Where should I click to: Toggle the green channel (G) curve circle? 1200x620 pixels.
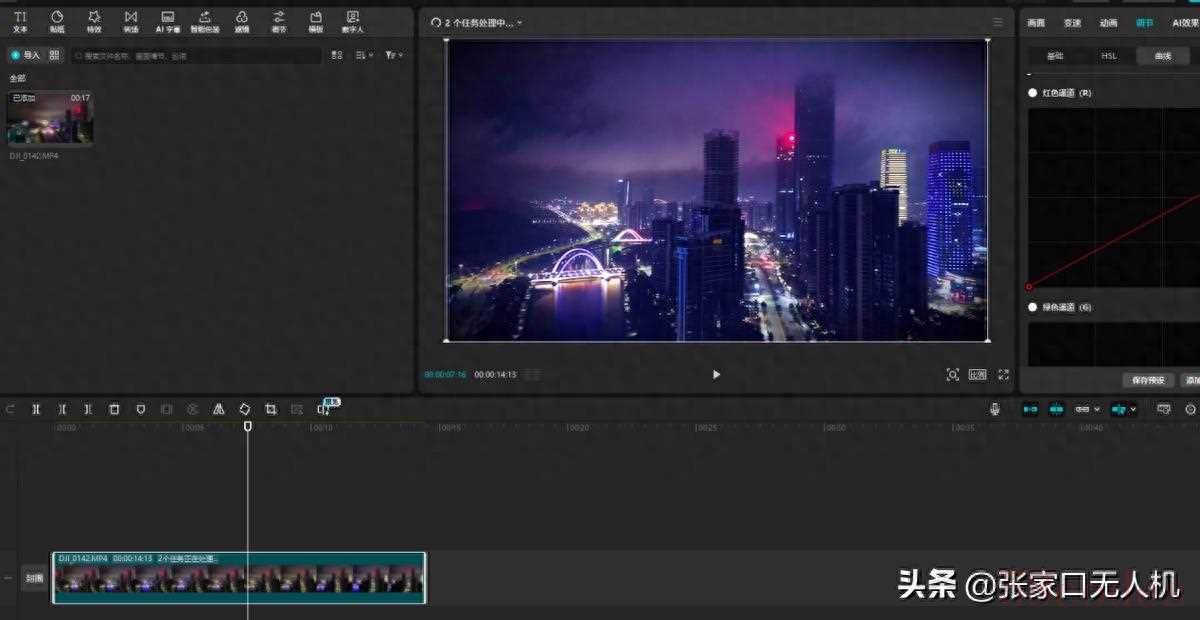[1033, 307]
